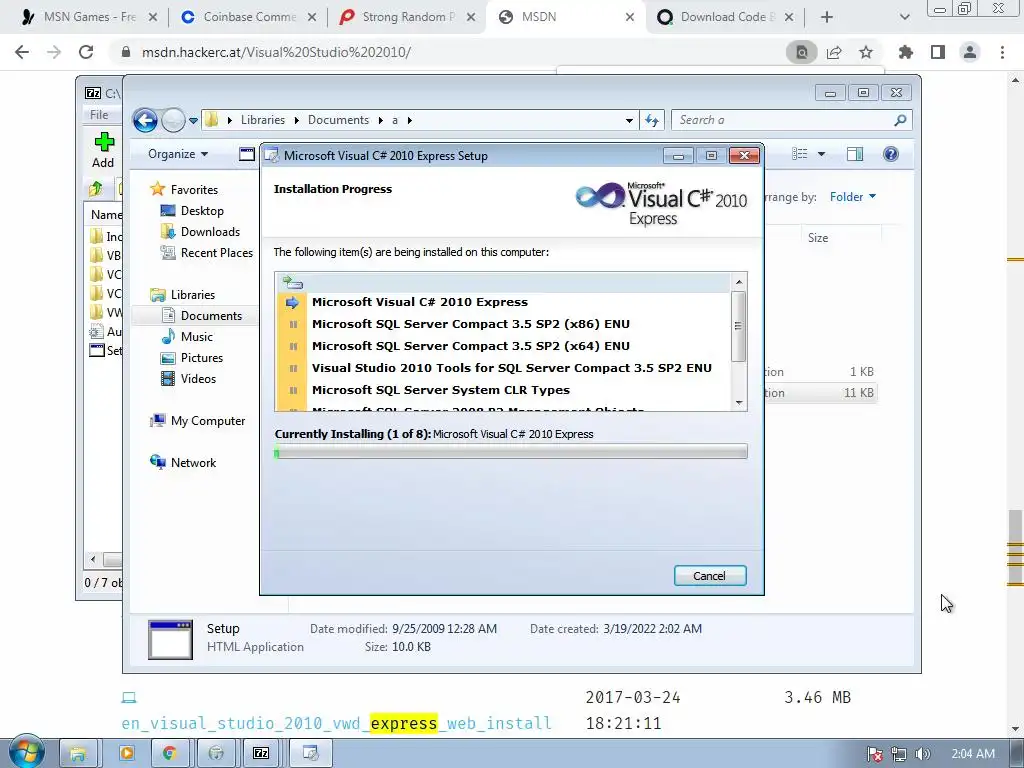Click the browser address bar URL
The height and width of the screenshot is (768, 1024).
276,52
